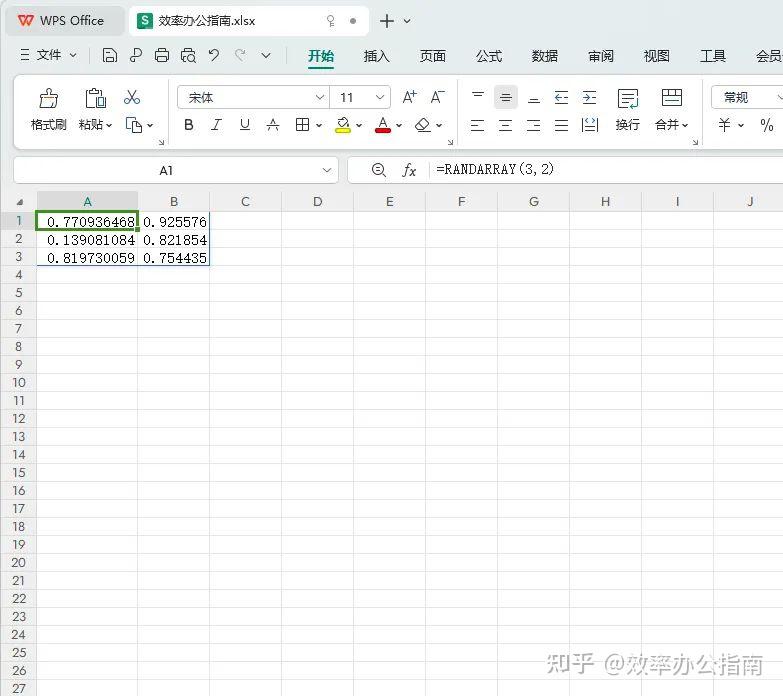783x696 pixels.
Task: Switch to the 数据 tab
Action: [x=544, y=56]
